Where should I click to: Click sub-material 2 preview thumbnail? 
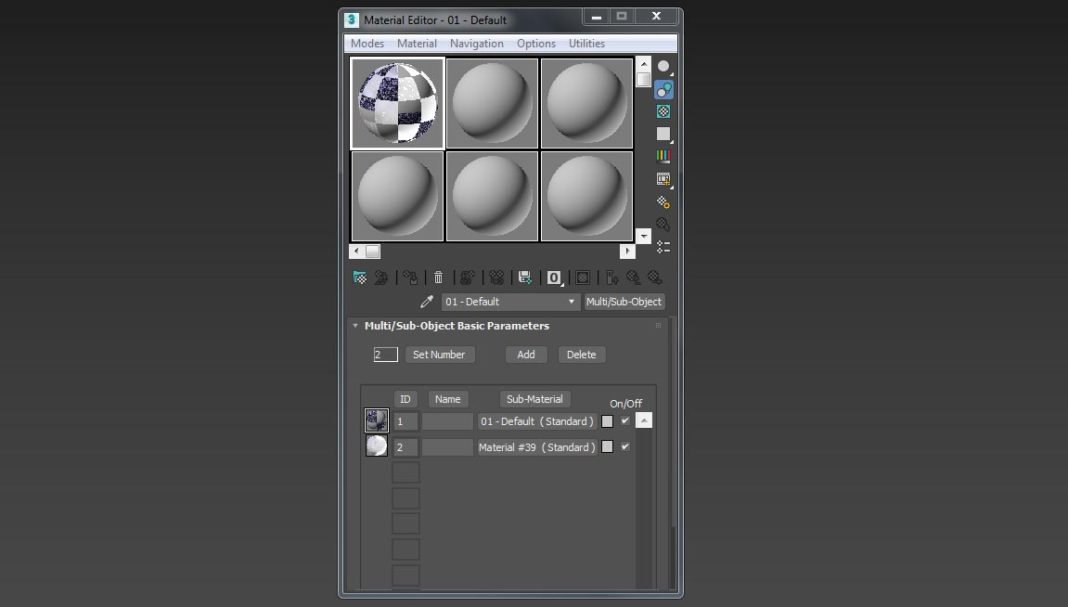377,446
